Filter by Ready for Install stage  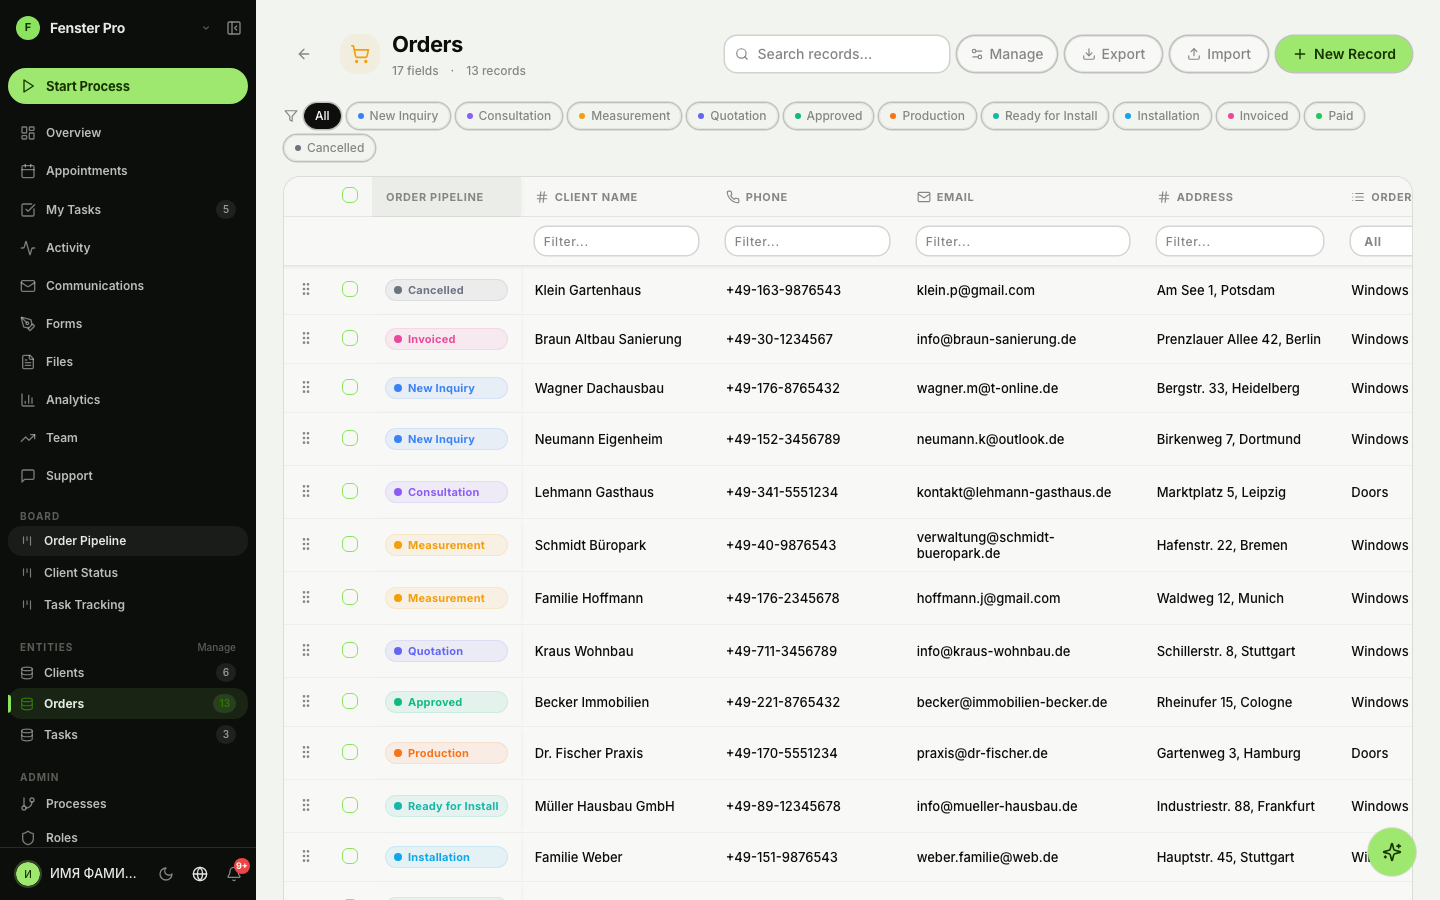[x=1045, y=116]
